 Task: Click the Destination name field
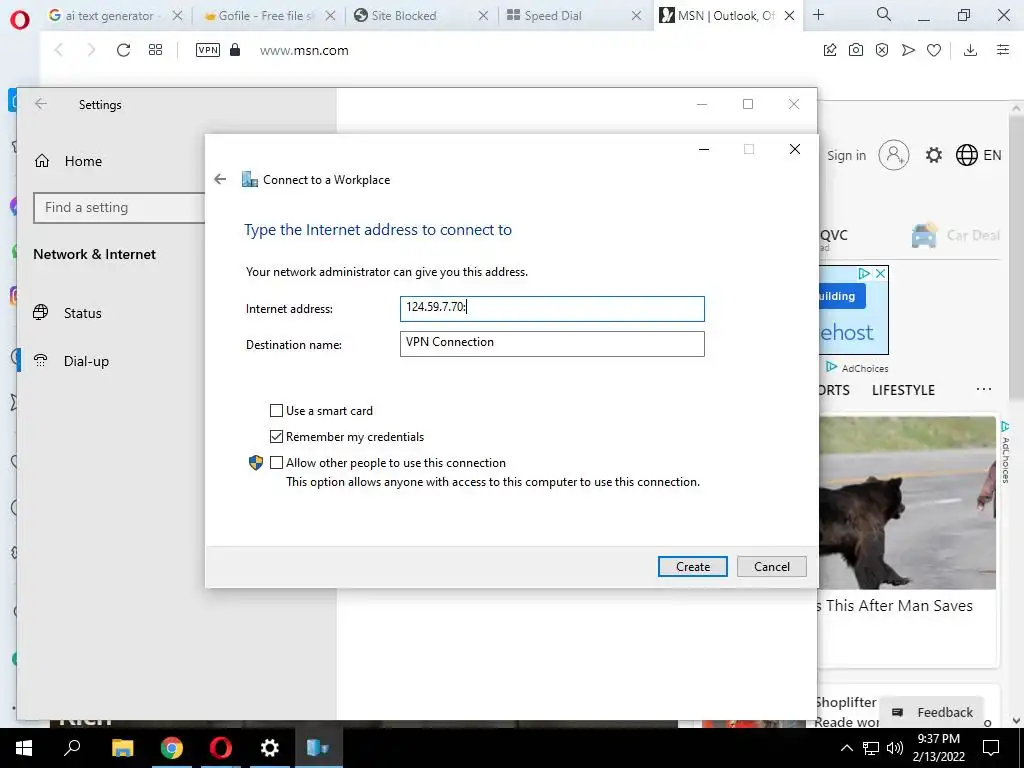pos(552,344)
